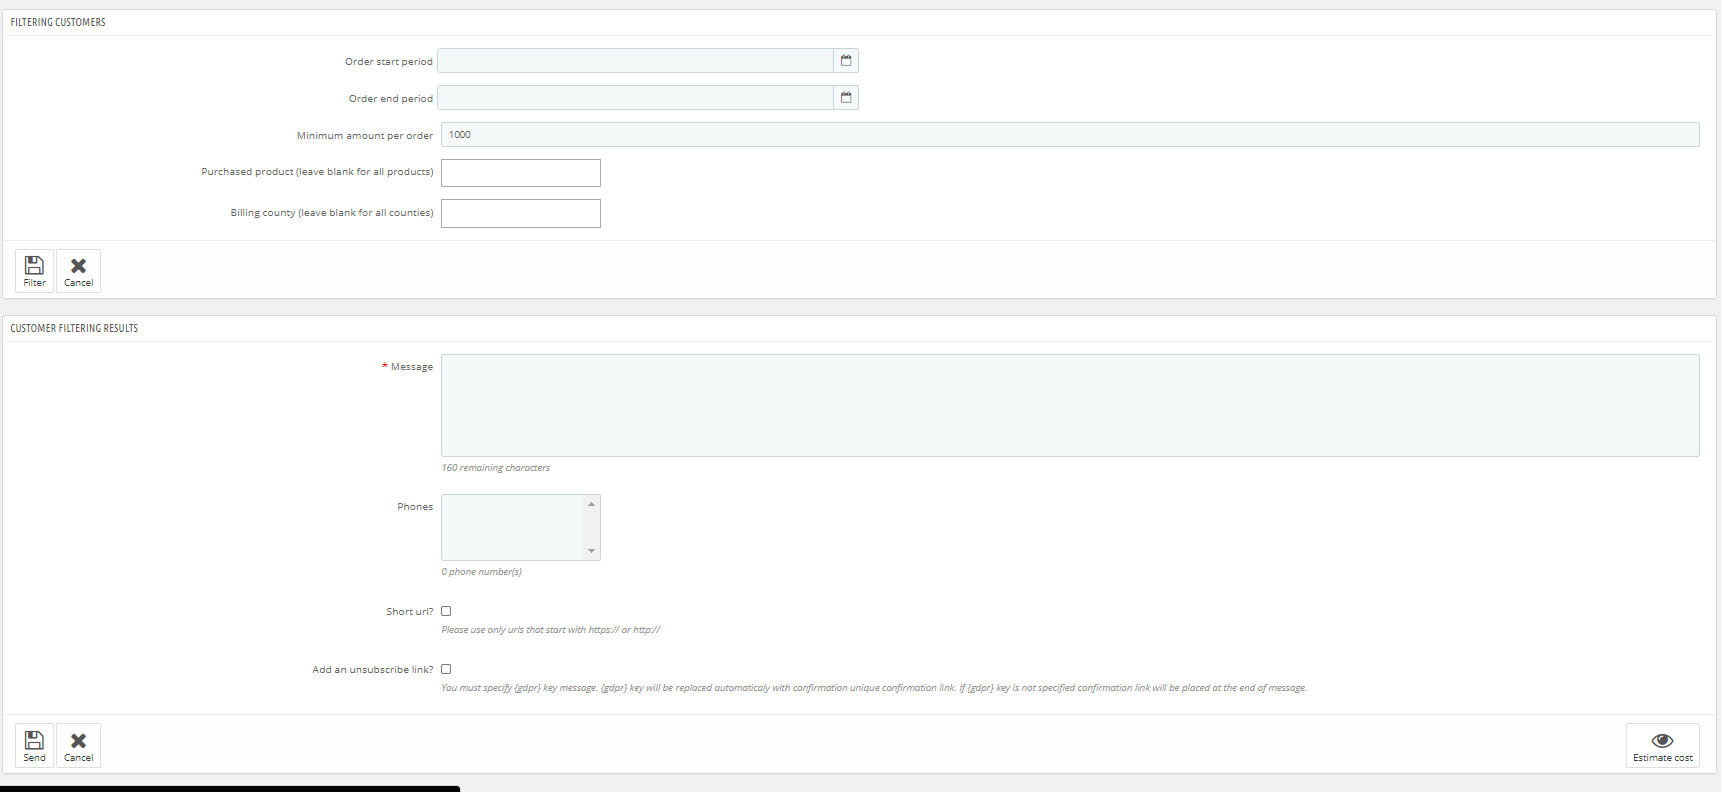Image resolution: width=1721 pixels, height=792 pixels.
Task: Enable the Short url checkbox
Action: point(446,611)
